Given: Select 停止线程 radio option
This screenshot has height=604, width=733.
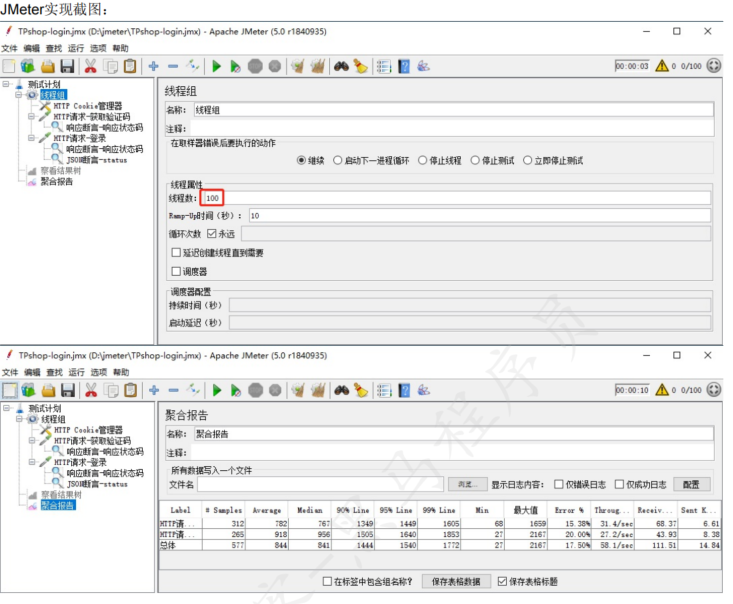Looking at the screenshot, I should click(423, 160).
